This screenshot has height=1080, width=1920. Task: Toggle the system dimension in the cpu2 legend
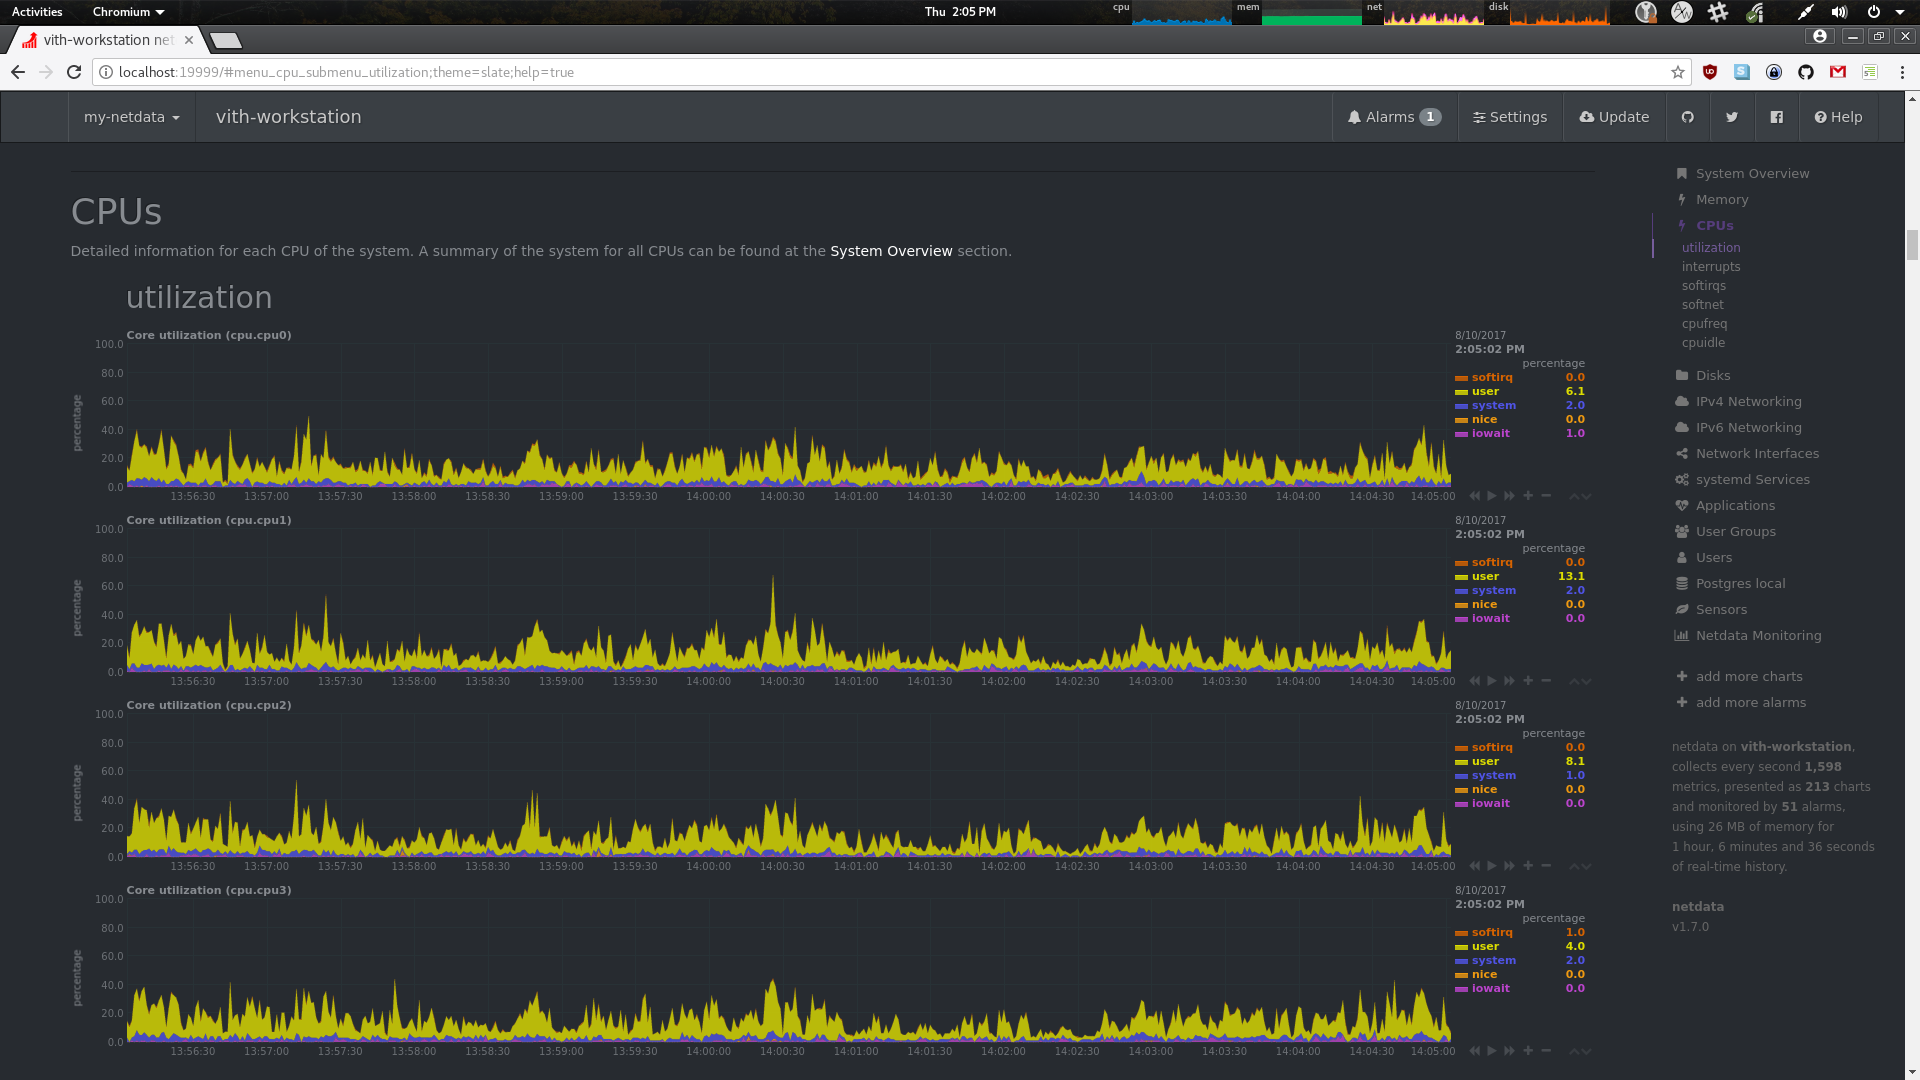tap(1493, 775)
